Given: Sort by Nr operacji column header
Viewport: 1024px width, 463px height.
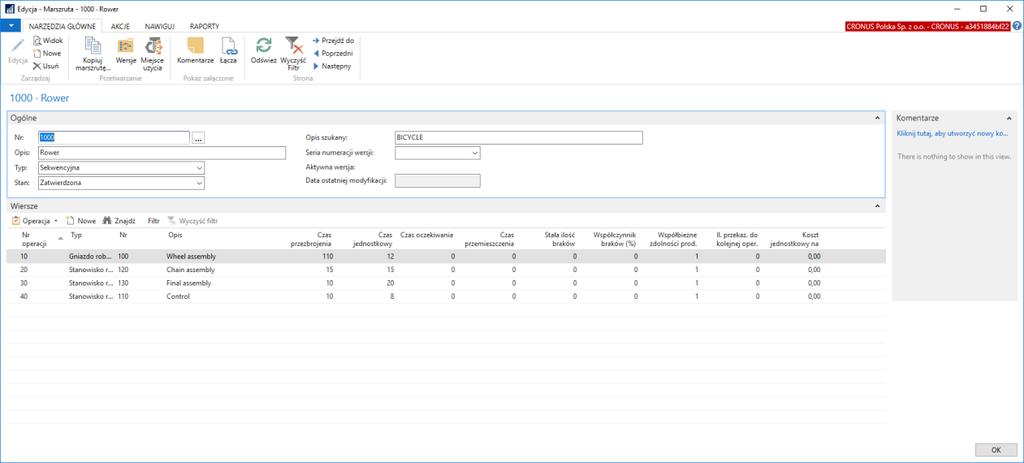Looking at the screenshot, I should [35, 238].
